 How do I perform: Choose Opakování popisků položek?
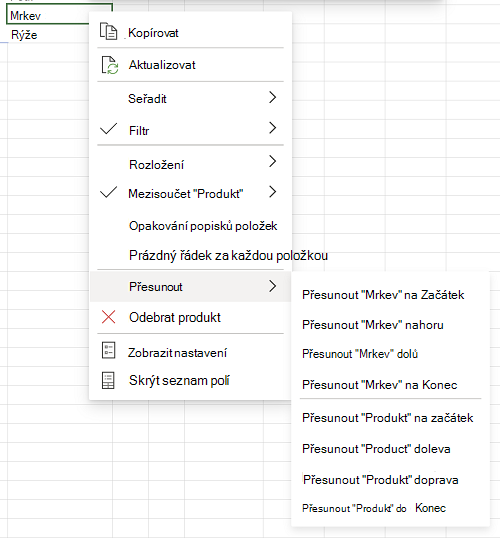[x=203, y=226]
